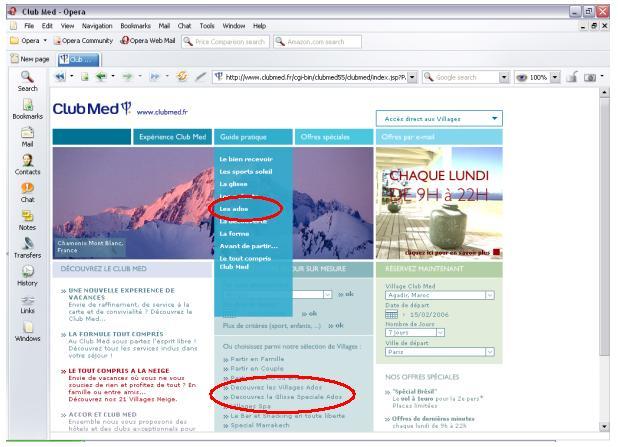Image resolution: width=618 pixels, height=447 pixels.
Task: Open Nombre de Jours 7 jours dropdown
Action: 415,333
